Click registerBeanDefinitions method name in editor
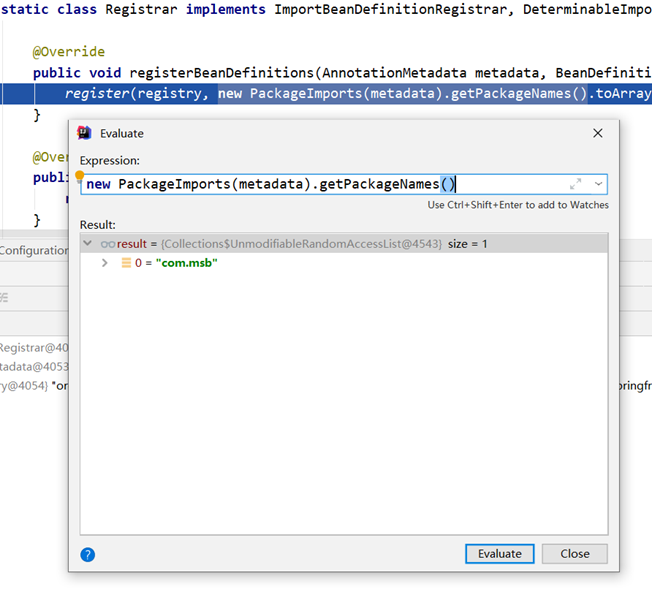This screenshot has width=652, height=592. (221, 73)
